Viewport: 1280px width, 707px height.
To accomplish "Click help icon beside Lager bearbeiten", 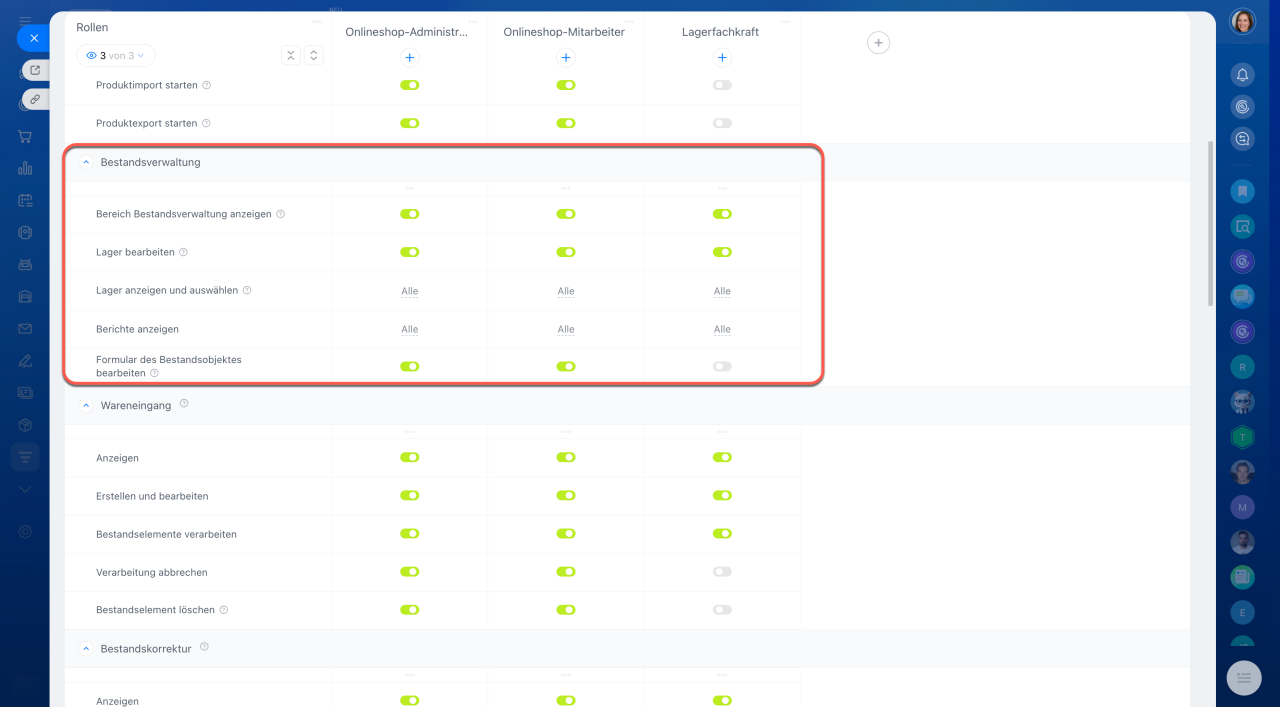I will coord(183,252).
